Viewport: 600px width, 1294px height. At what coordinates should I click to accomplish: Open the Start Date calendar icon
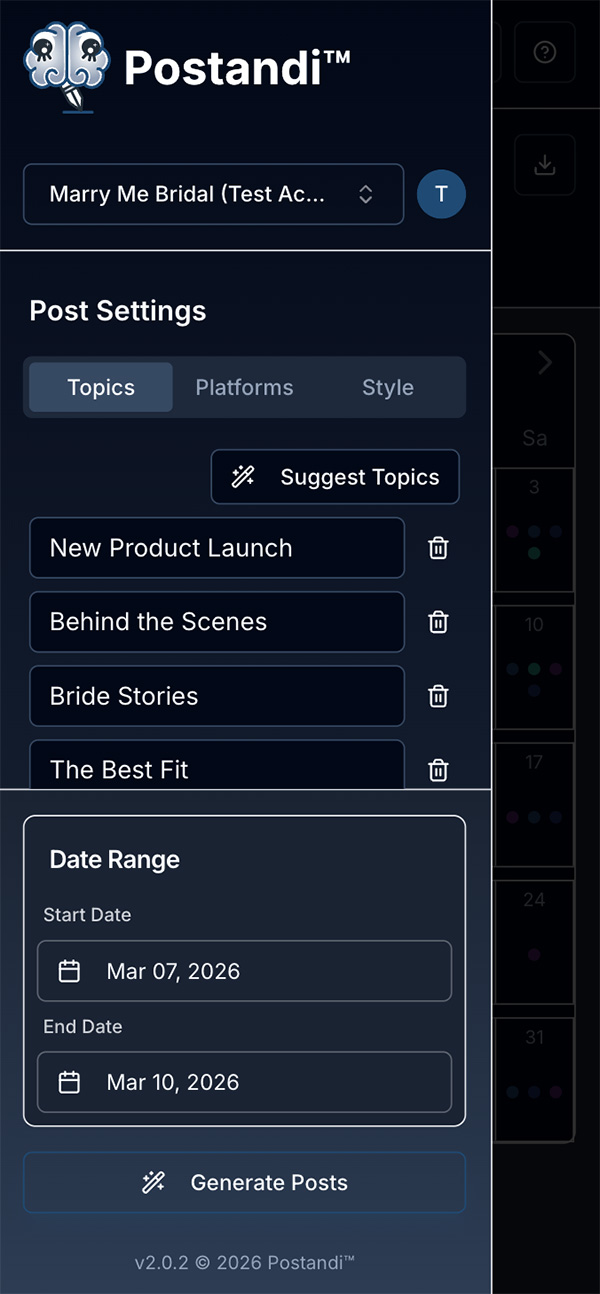67,971
